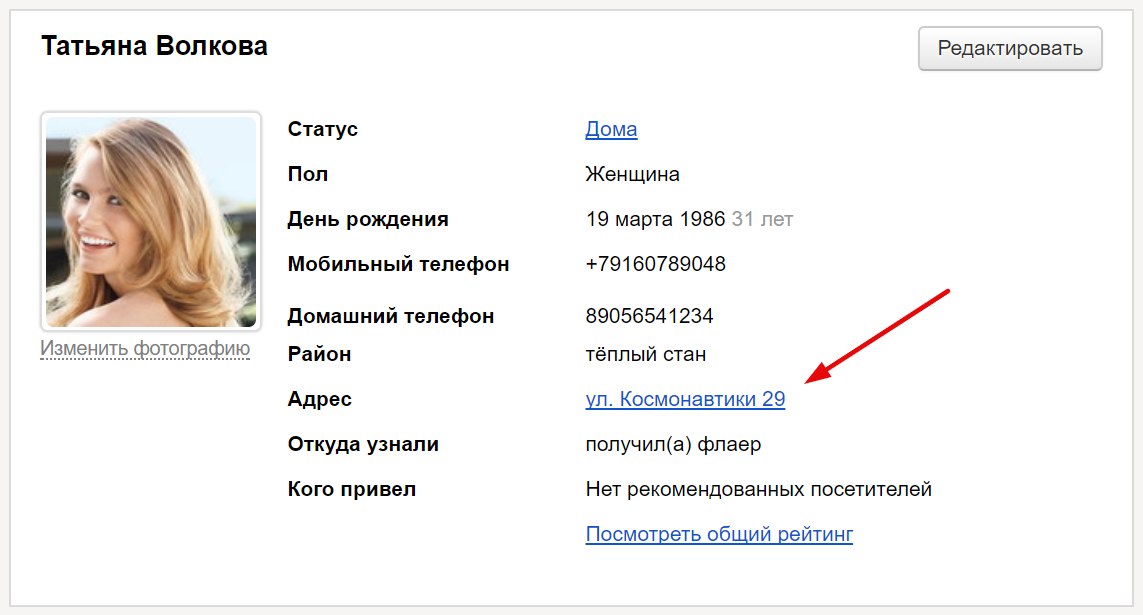Click the Кого привел field label
This screenshot has width=1143, height=615.
[351, 489]
